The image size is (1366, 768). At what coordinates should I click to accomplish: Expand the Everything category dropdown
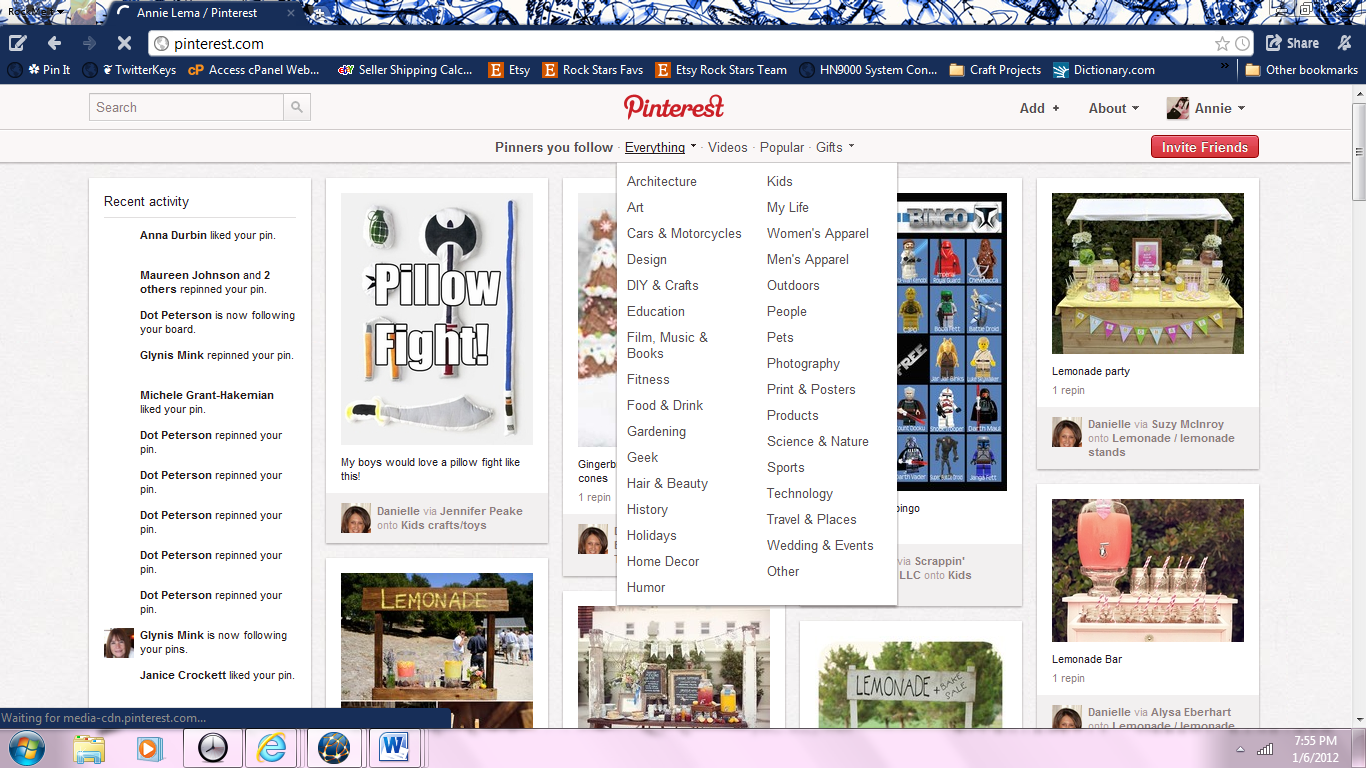659,146
